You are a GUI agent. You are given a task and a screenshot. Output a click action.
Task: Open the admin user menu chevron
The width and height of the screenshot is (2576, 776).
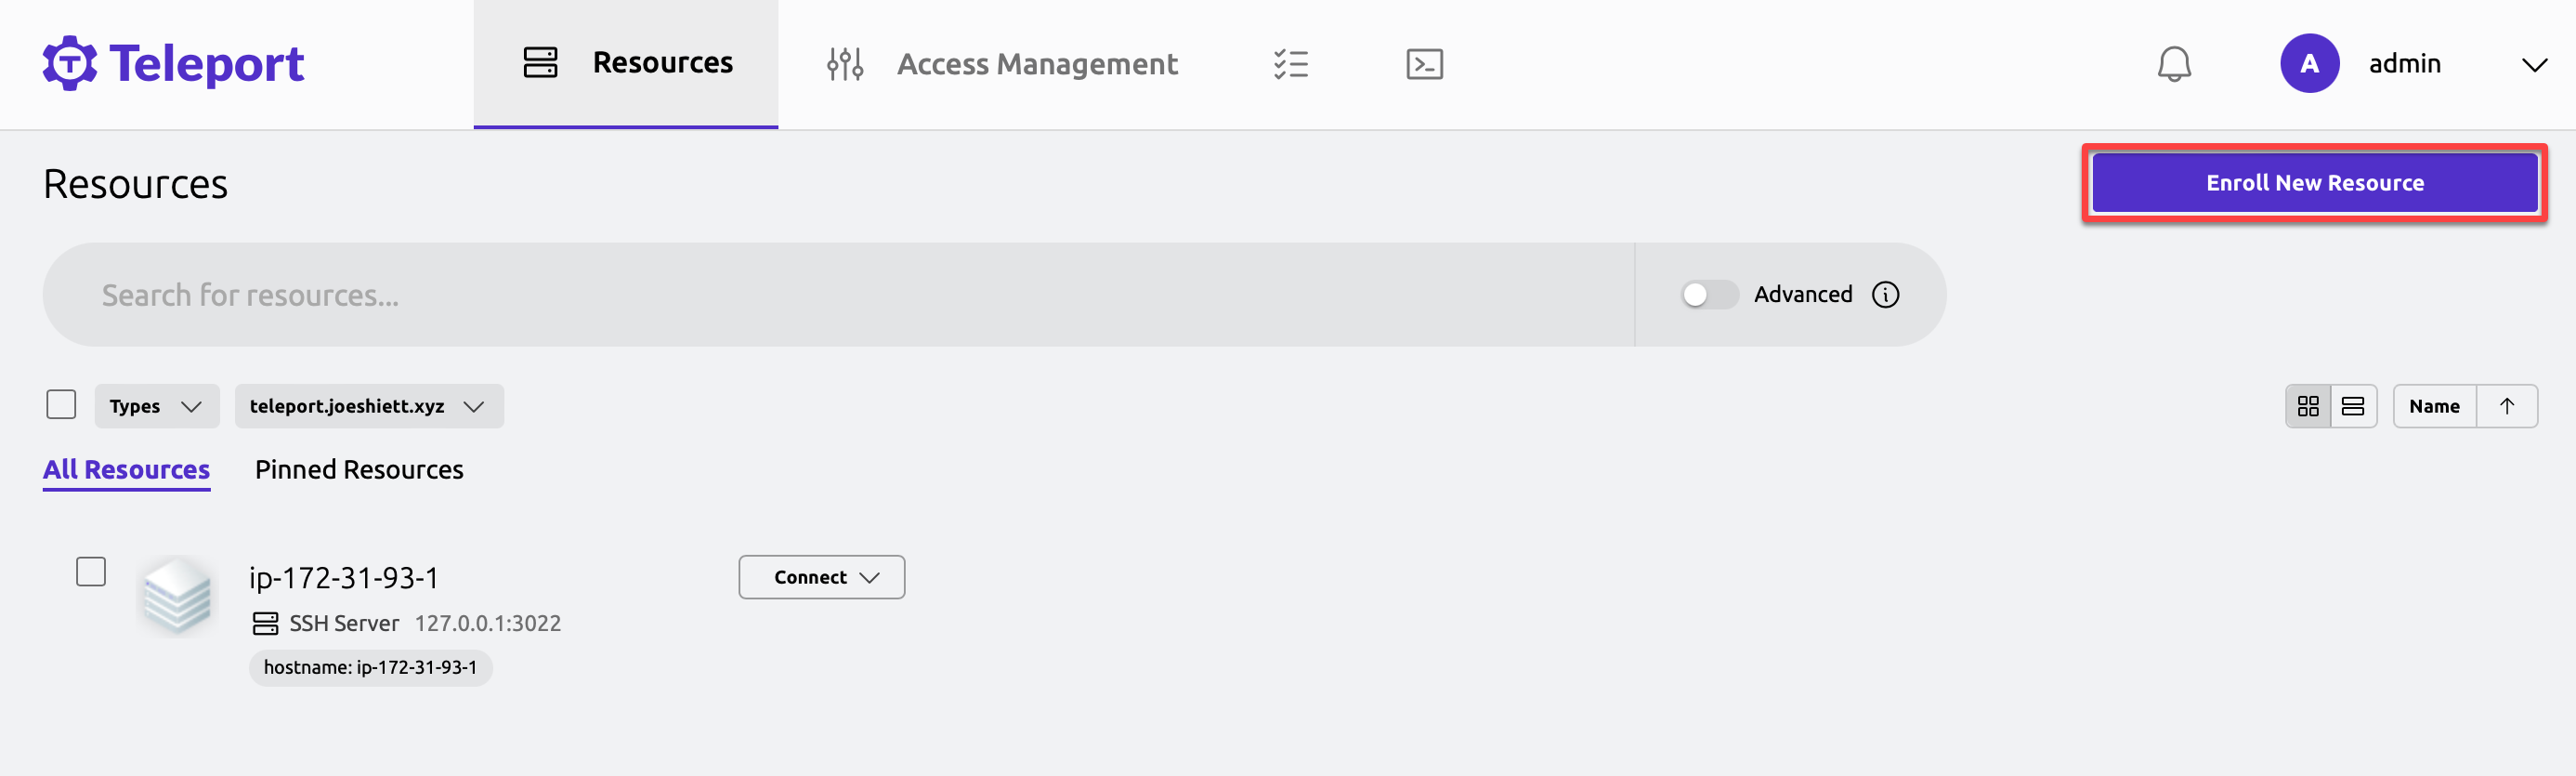click(x=2533, y=65)
